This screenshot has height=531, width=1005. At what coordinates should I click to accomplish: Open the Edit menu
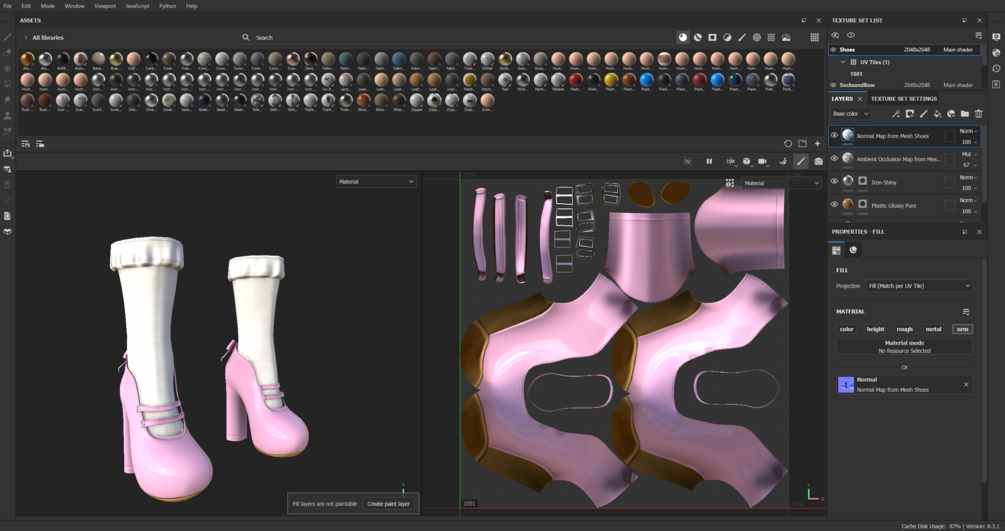(26, 6)
